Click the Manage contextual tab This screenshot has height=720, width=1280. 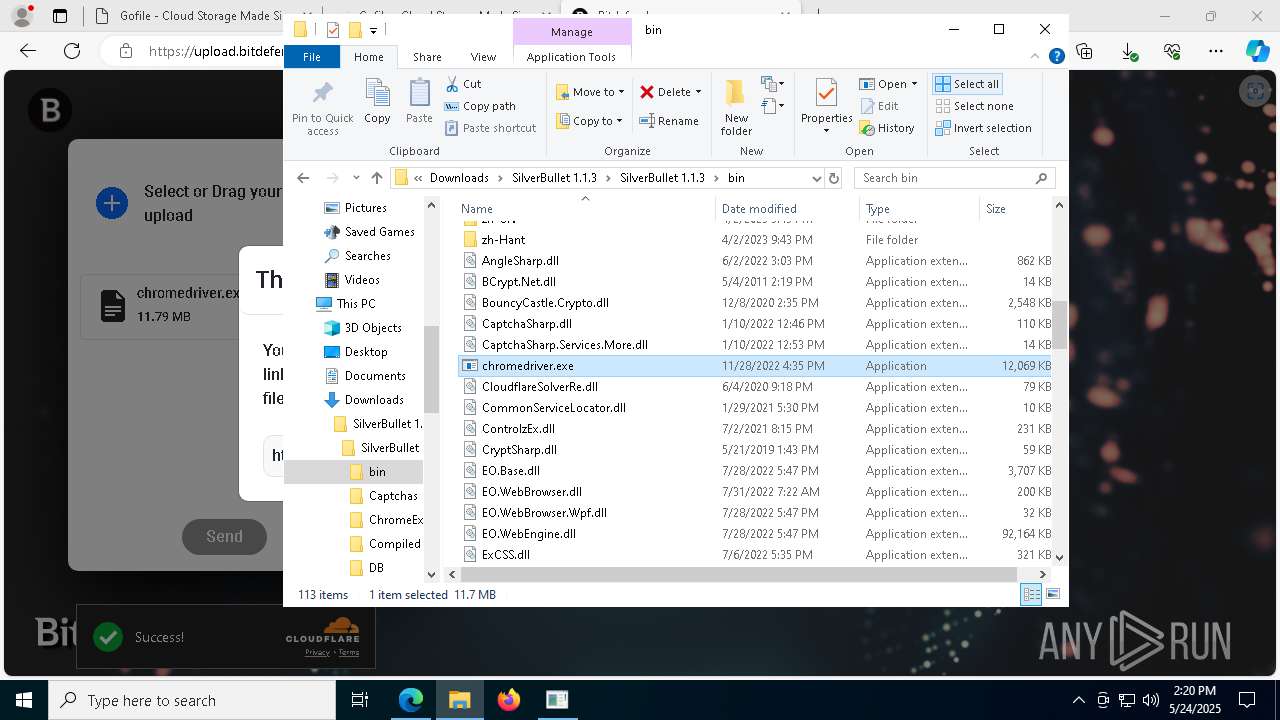(571, 32)
